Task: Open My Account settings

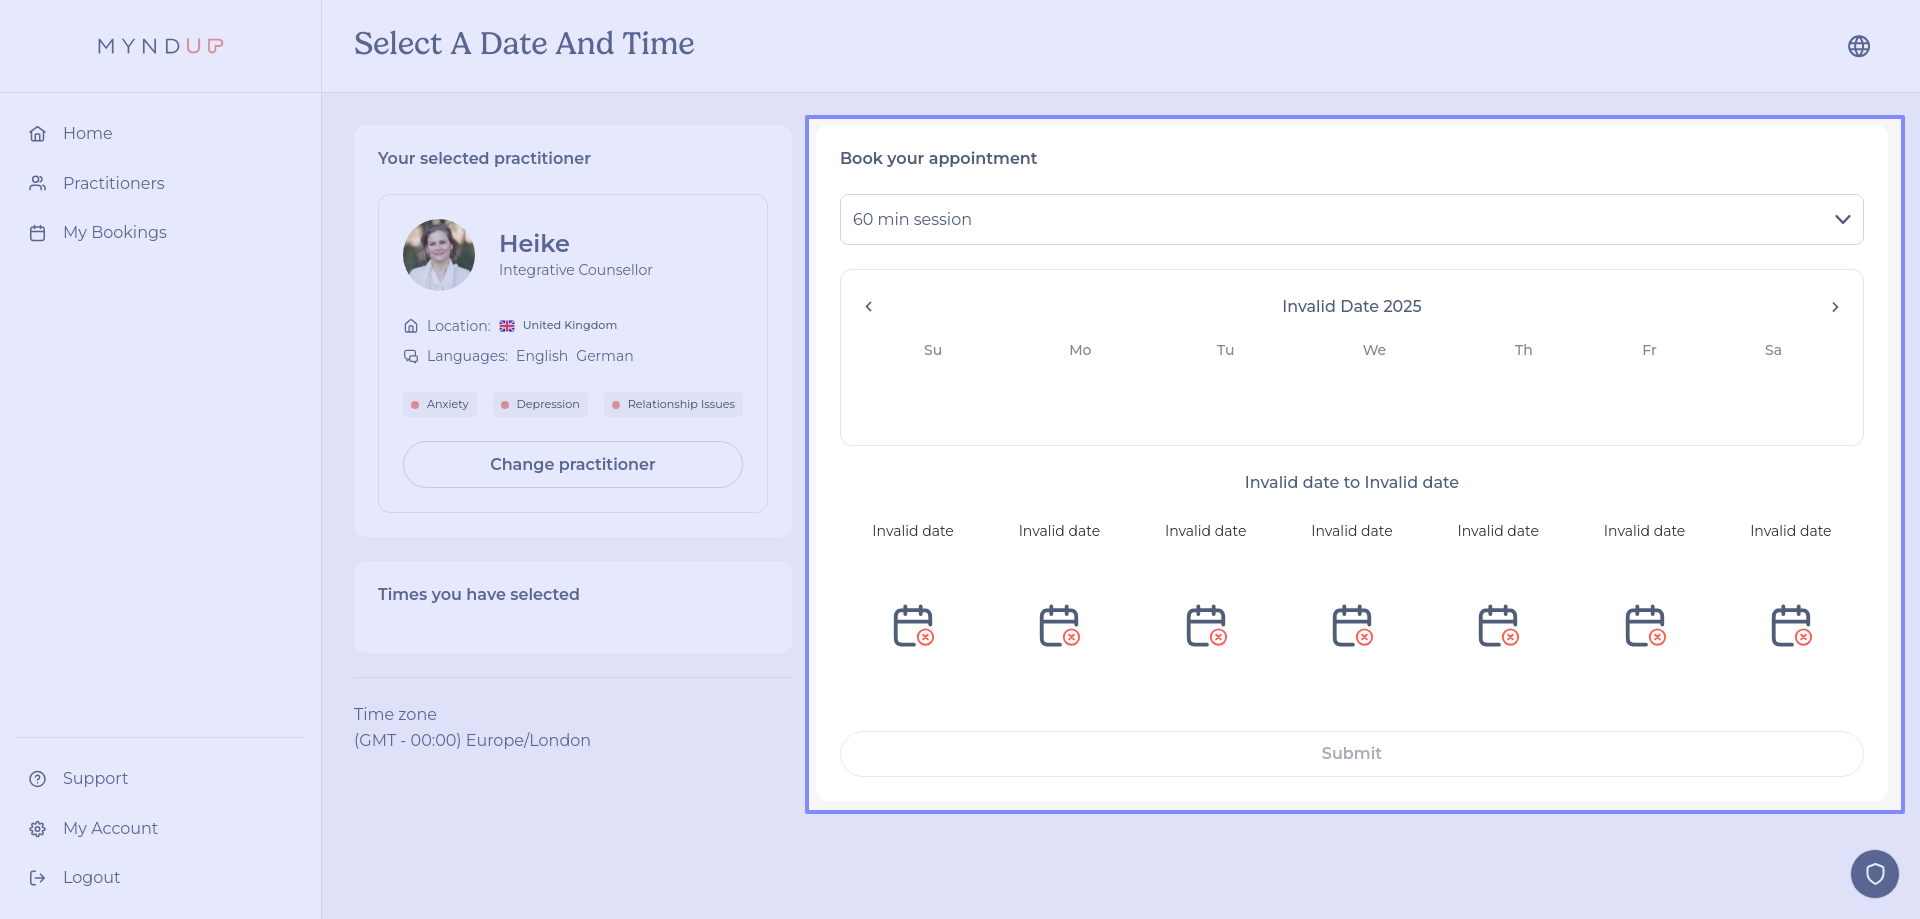Action: point(110,828)
